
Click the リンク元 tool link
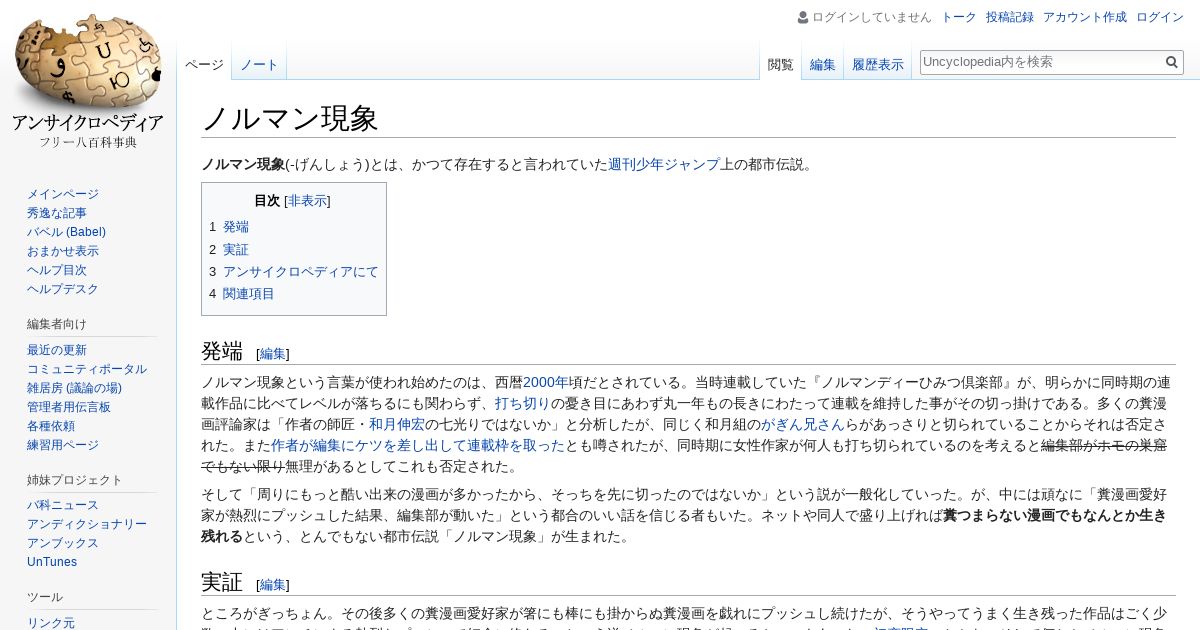coord(51,623)
